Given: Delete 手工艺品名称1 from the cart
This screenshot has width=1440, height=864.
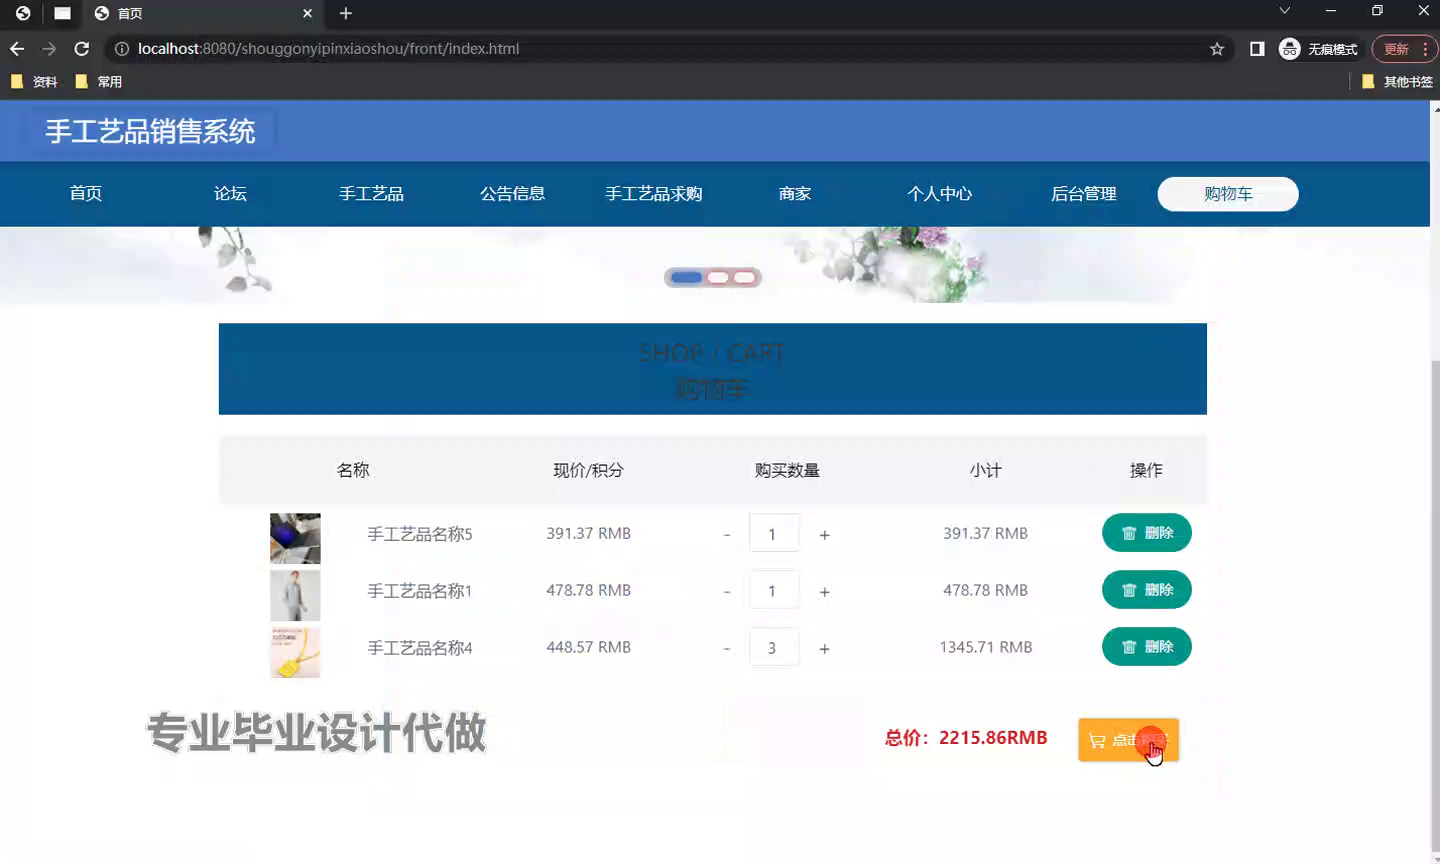Looking at the screenshot, I should tap(1147, 590).
